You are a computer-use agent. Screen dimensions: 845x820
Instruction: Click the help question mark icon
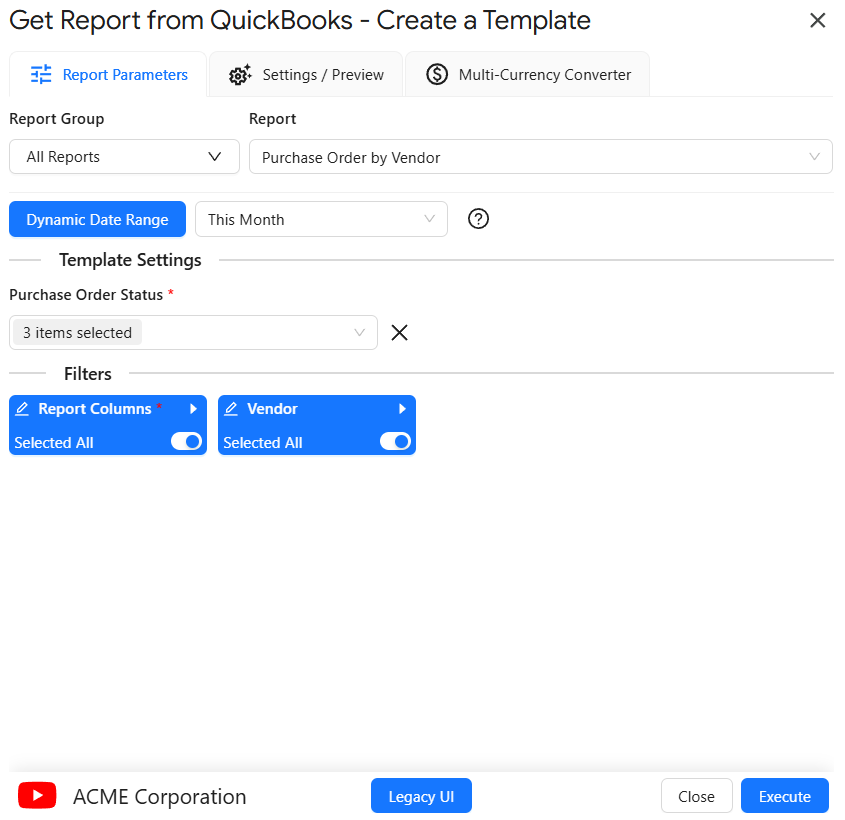478,219
